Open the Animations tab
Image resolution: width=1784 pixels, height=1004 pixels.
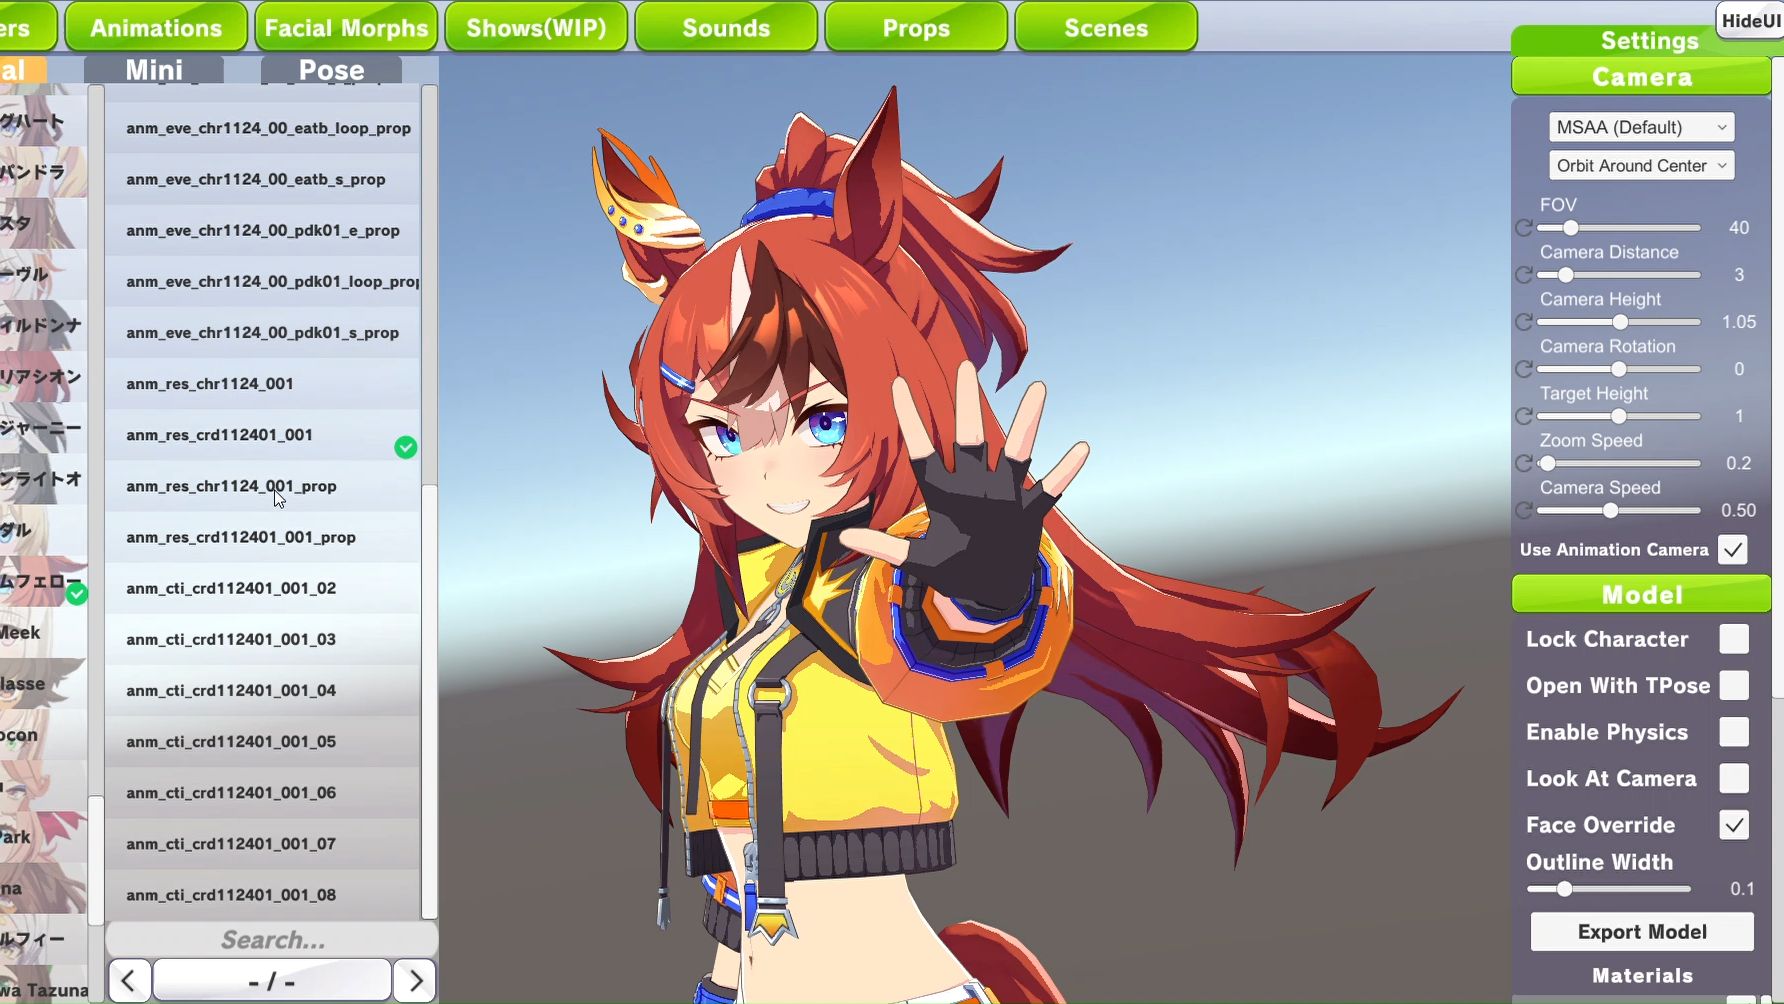point(156,27)
